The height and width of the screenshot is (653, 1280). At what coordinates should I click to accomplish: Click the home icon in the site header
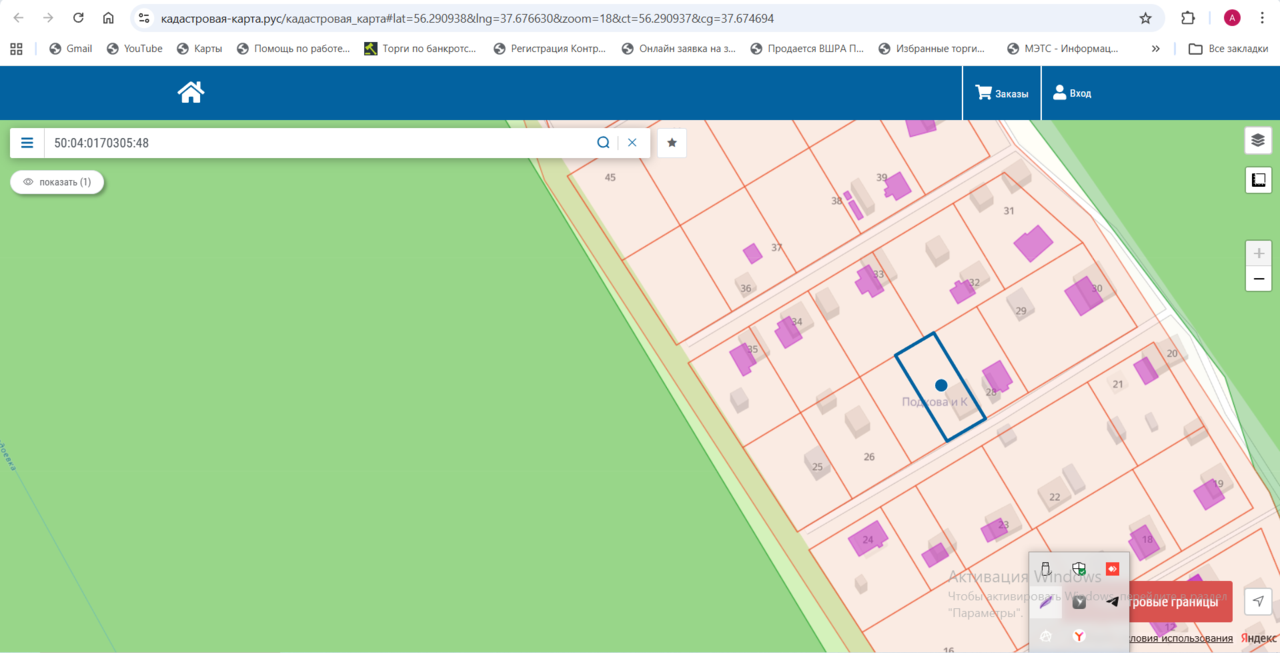191,93
